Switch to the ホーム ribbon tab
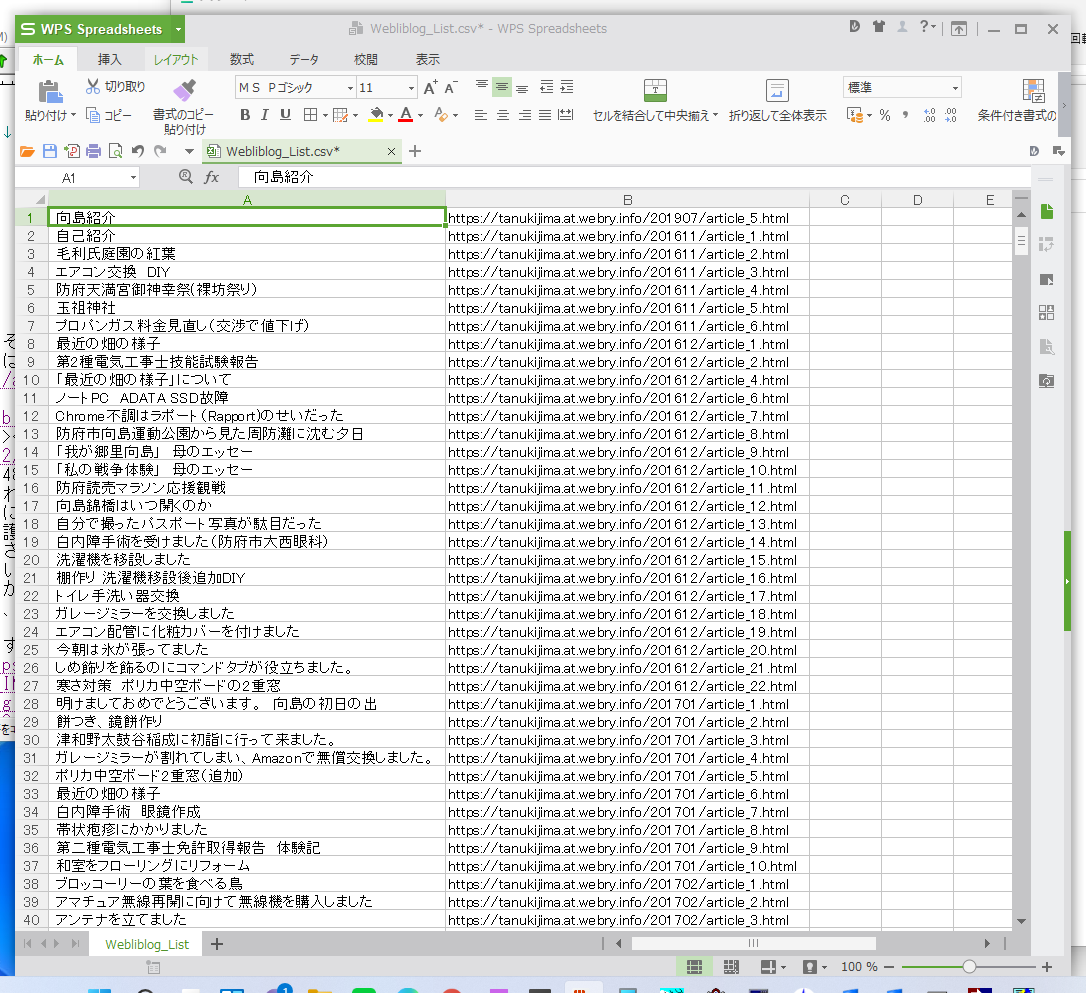This screenshot has width=1086, height=993. pos(48,60)
